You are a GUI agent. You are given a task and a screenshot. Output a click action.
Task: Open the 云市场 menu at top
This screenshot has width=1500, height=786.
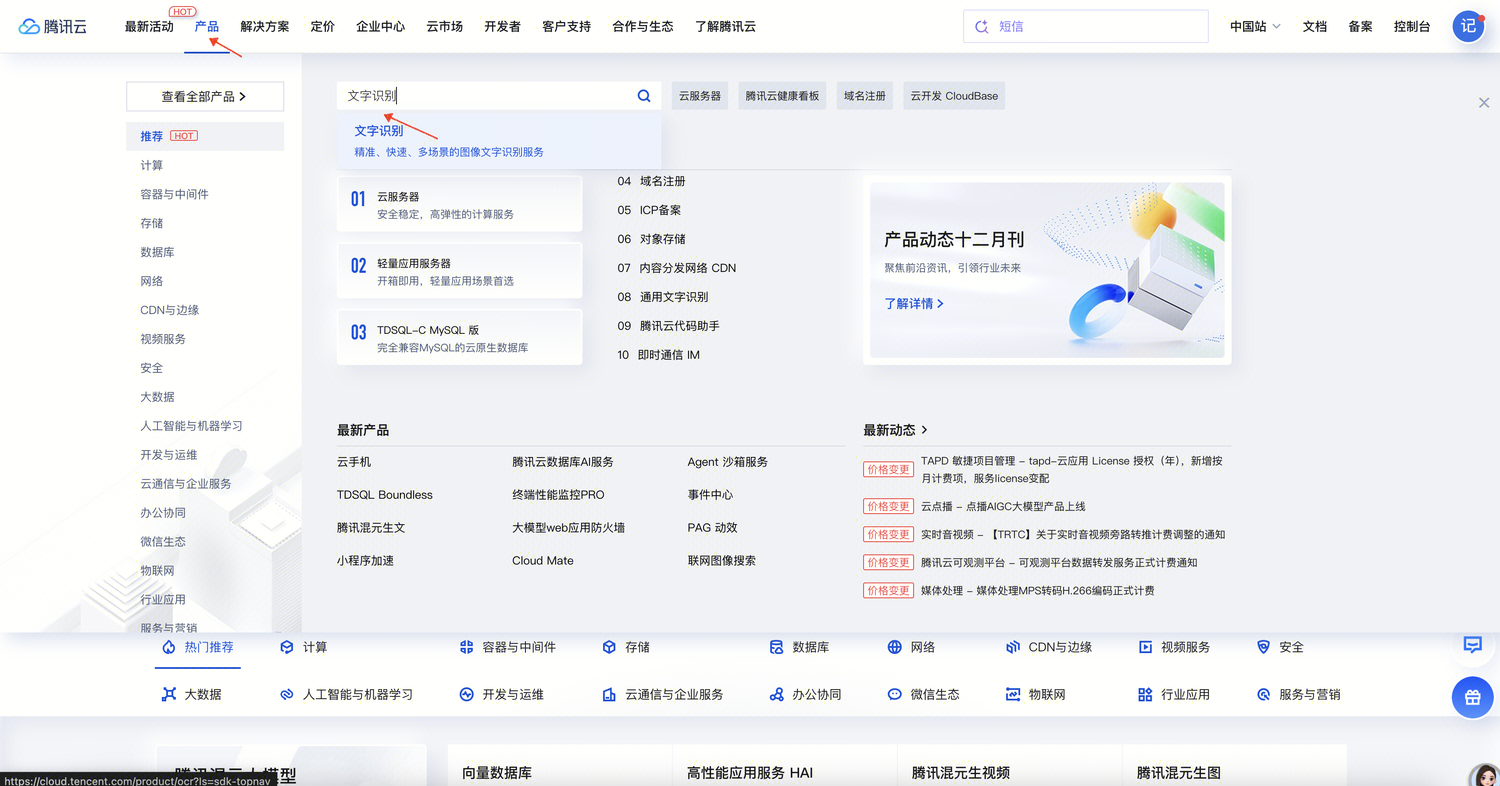click(443, 27)
